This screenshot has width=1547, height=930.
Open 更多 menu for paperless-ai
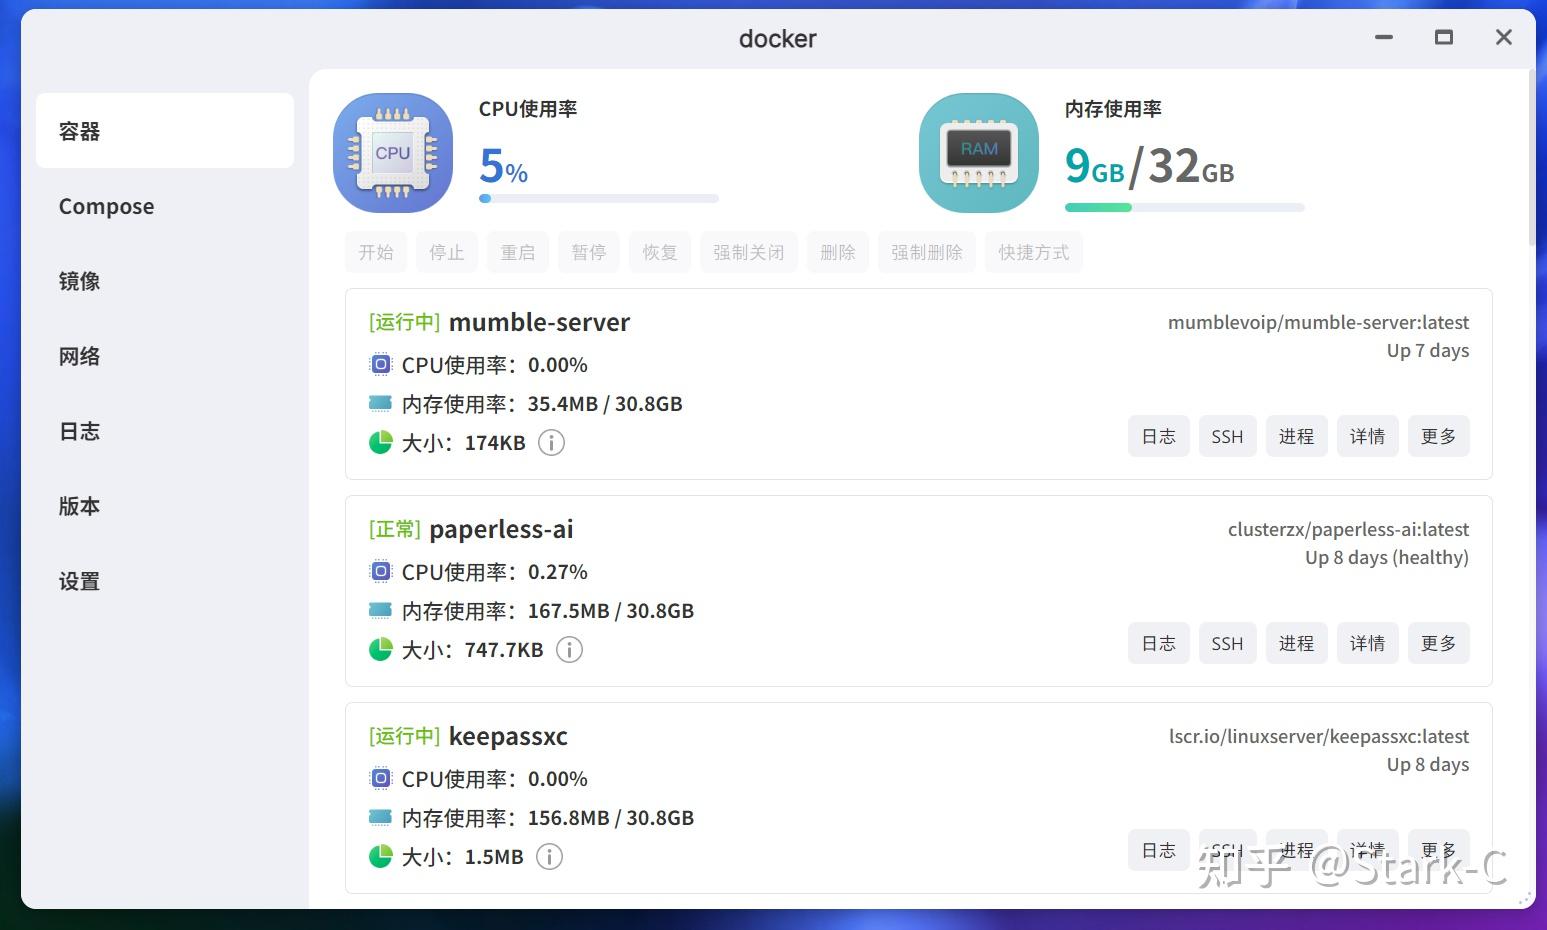(x=1438, y=643)
